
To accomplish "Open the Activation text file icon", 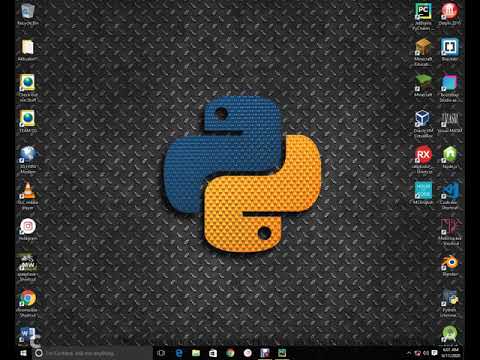I will [x=28, y=49].
